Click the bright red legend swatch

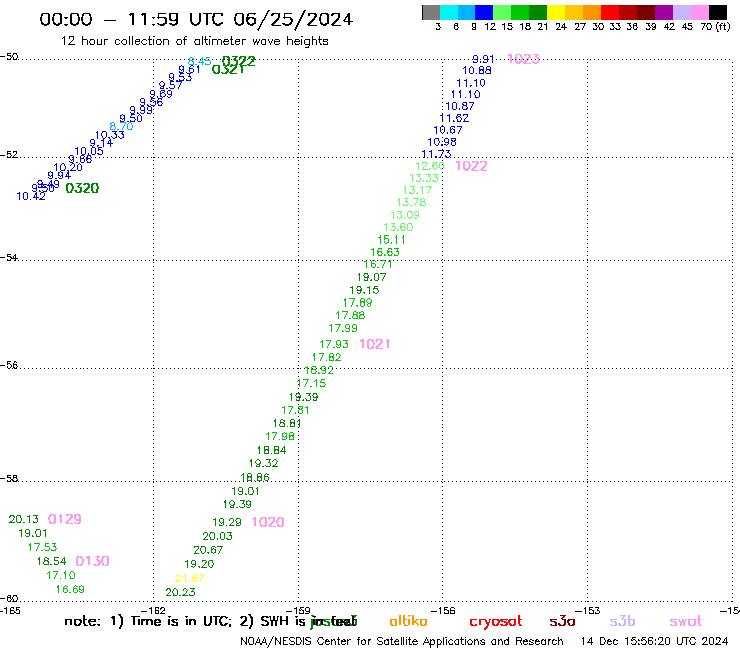[x=610, y=12]
